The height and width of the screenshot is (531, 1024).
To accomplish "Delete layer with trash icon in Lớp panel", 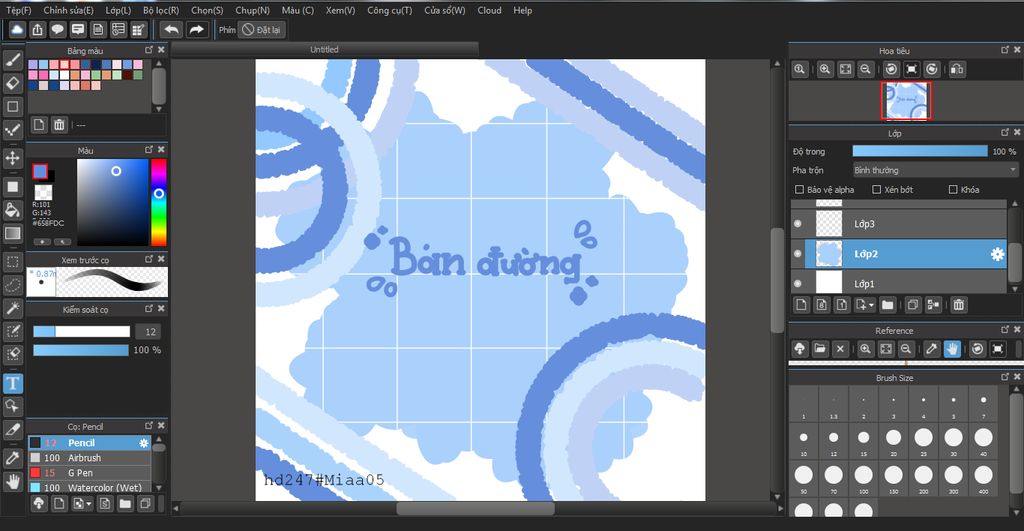I will coord(958,304).
